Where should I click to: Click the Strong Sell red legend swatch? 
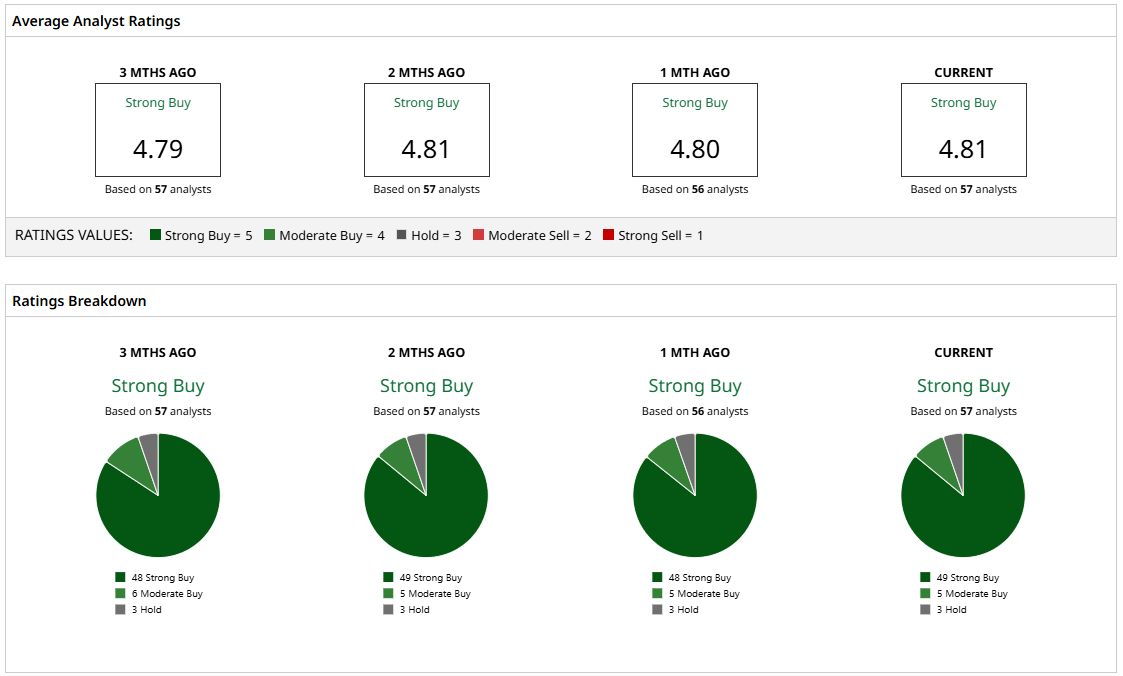point(608,235)
